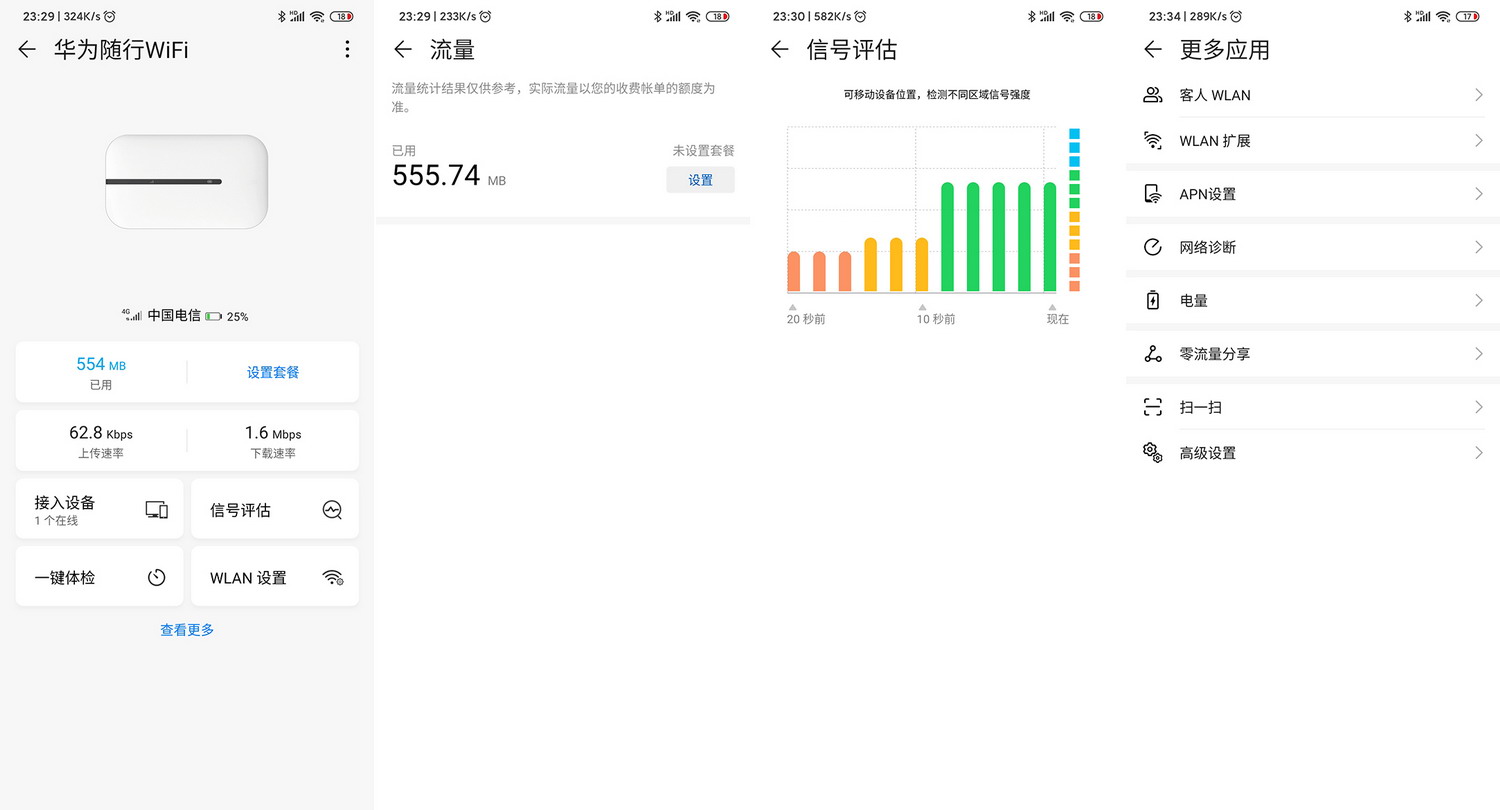Screen dimensions: 1500x810
Task: Open 信号评估 via its signal graph icon
Action: (x=332, y=509)
